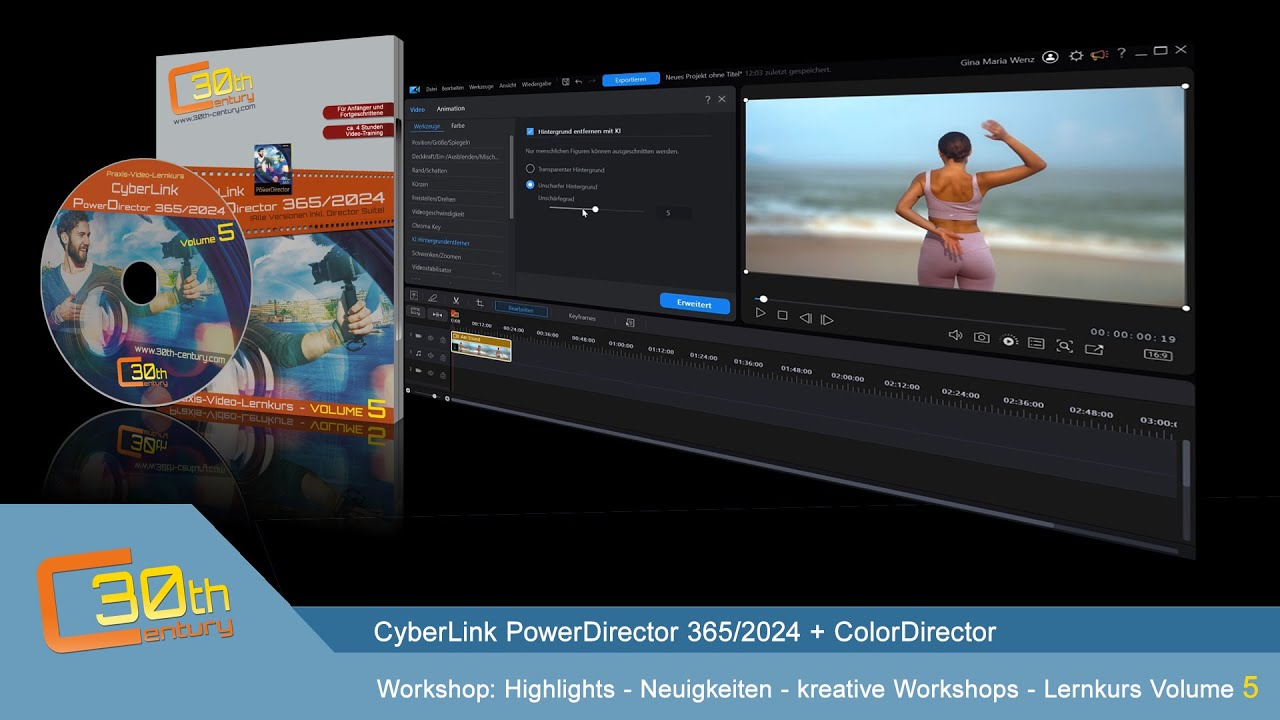Open the Werkzeuge menu in menu bar

click(481, 86)
